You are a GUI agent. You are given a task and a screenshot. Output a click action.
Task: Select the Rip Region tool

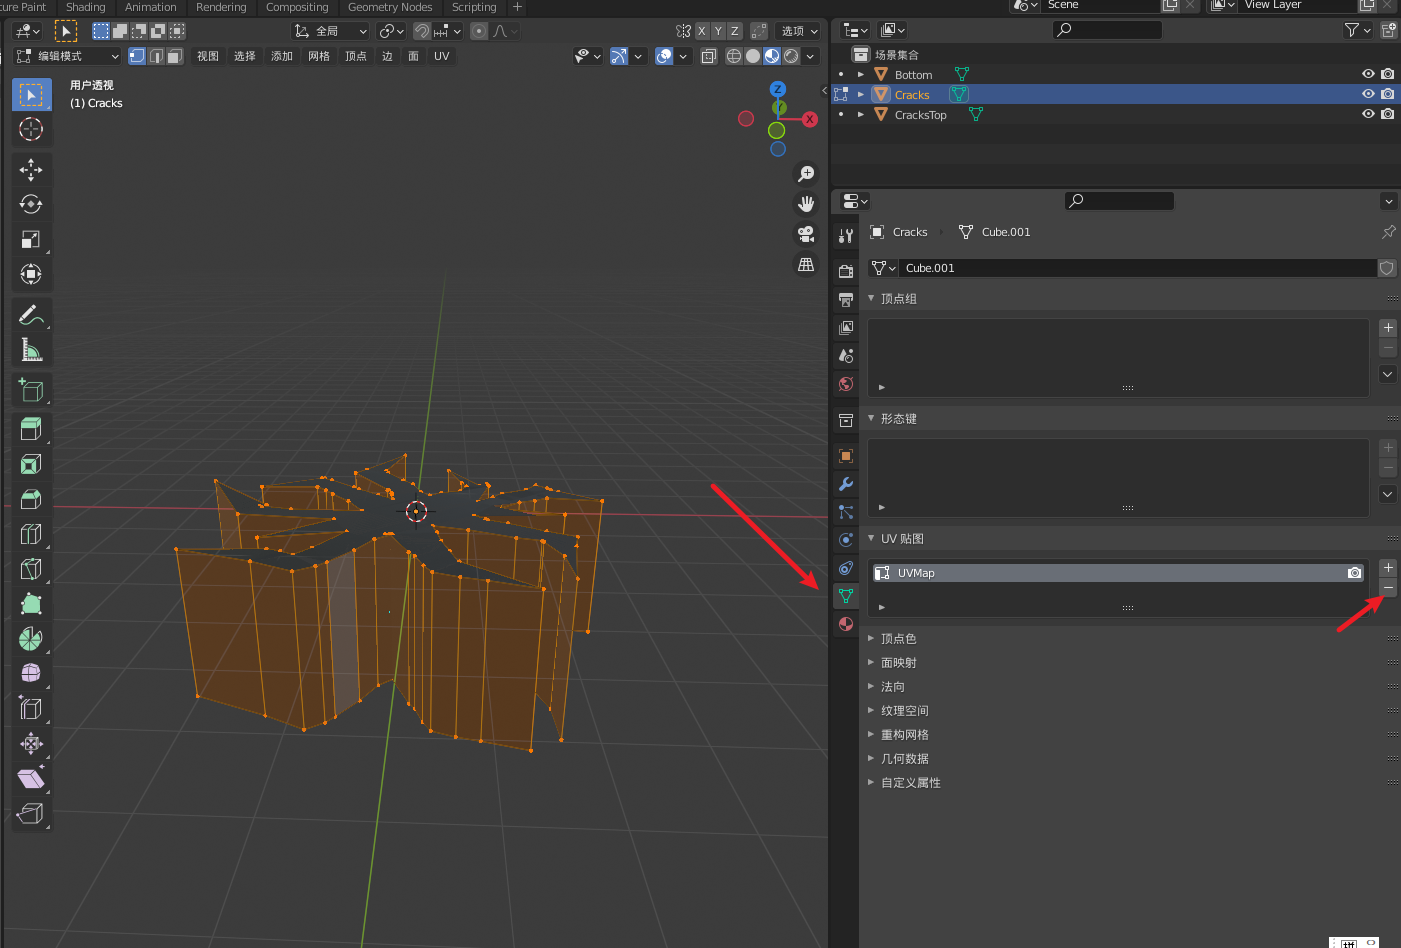pos(31,814)
